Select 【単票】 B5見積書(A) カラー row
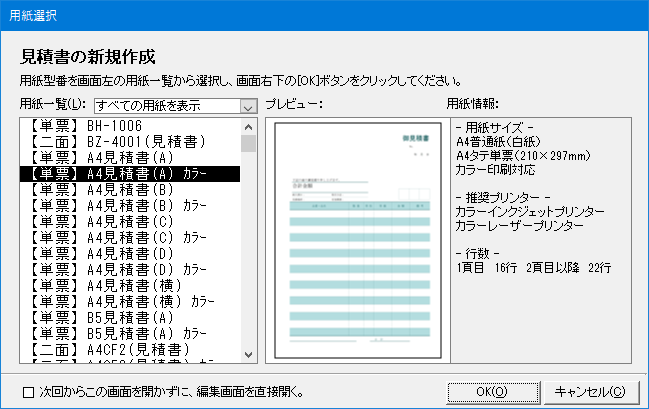649x409 pixels. (130, 334)
